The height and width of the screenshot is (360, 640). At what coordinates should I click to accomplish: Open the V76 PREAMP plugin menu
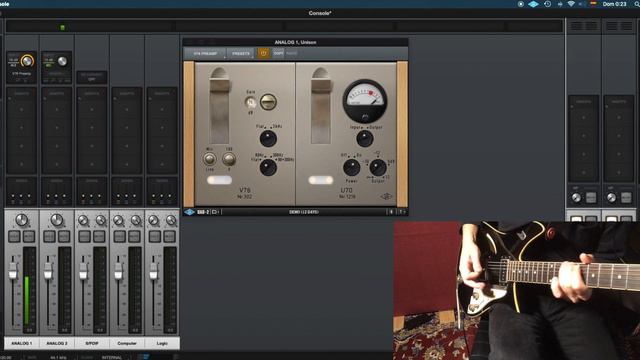click(x=205, y=53)
